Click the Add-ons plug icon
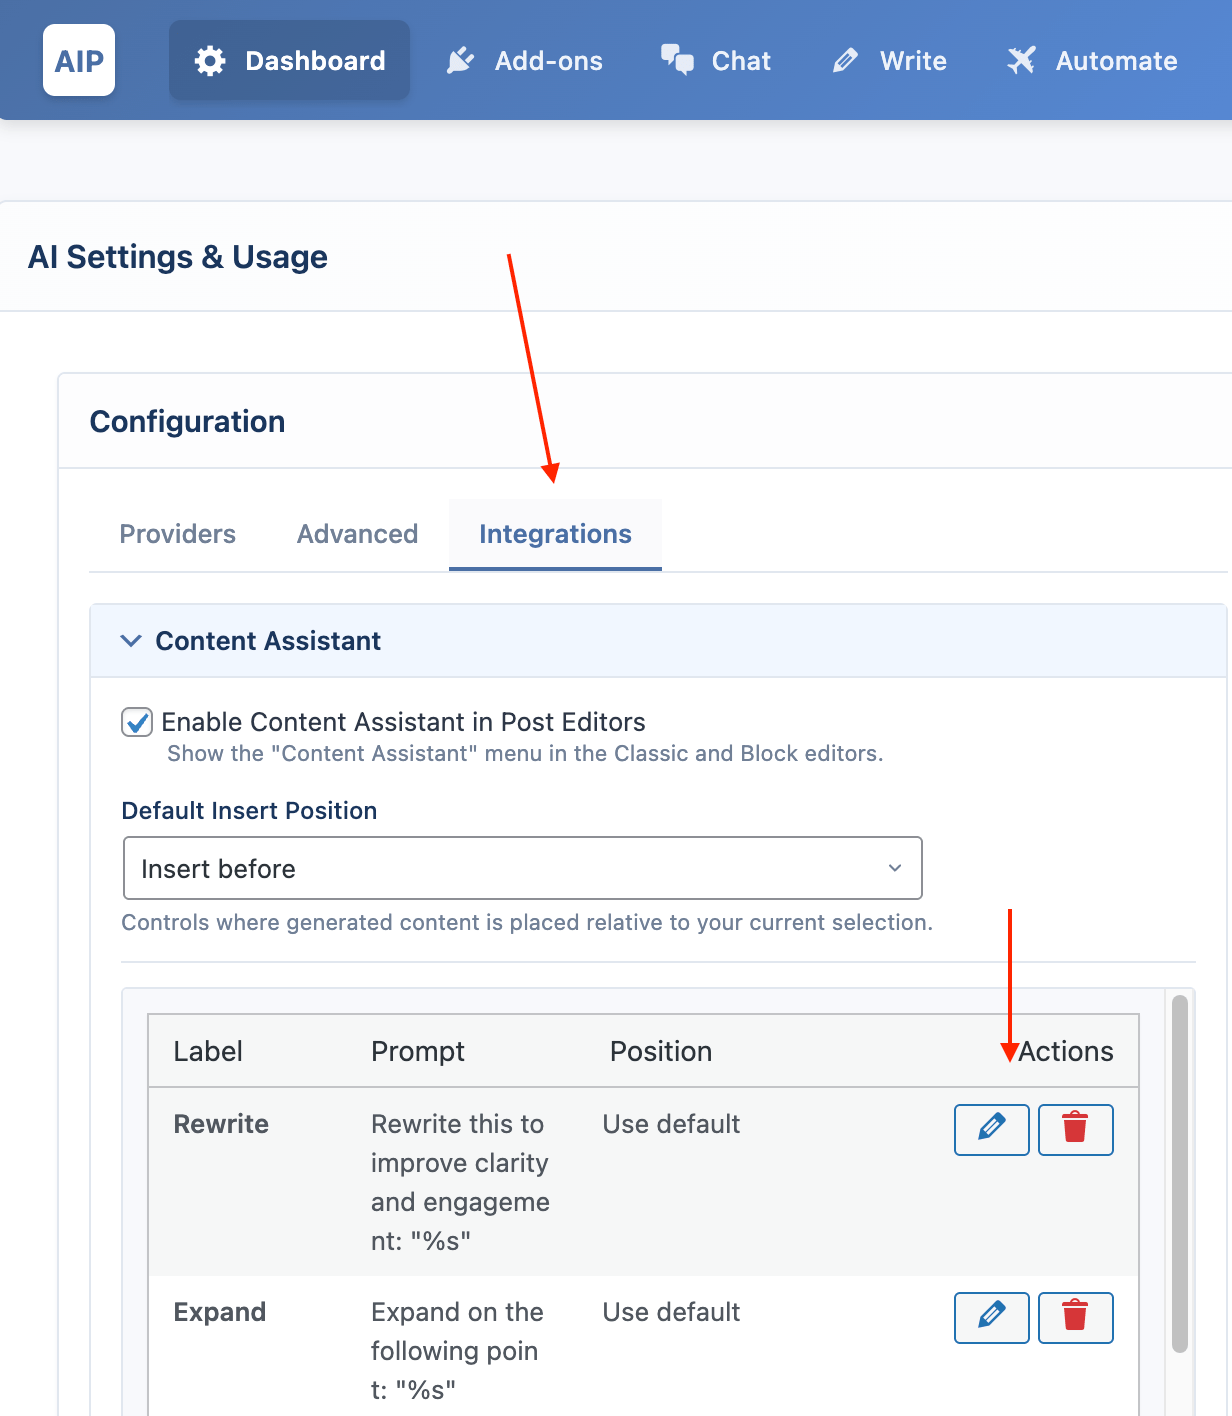Viewport: 1232px width, 1416px height. pyautogui.click(x=460, y=61)
